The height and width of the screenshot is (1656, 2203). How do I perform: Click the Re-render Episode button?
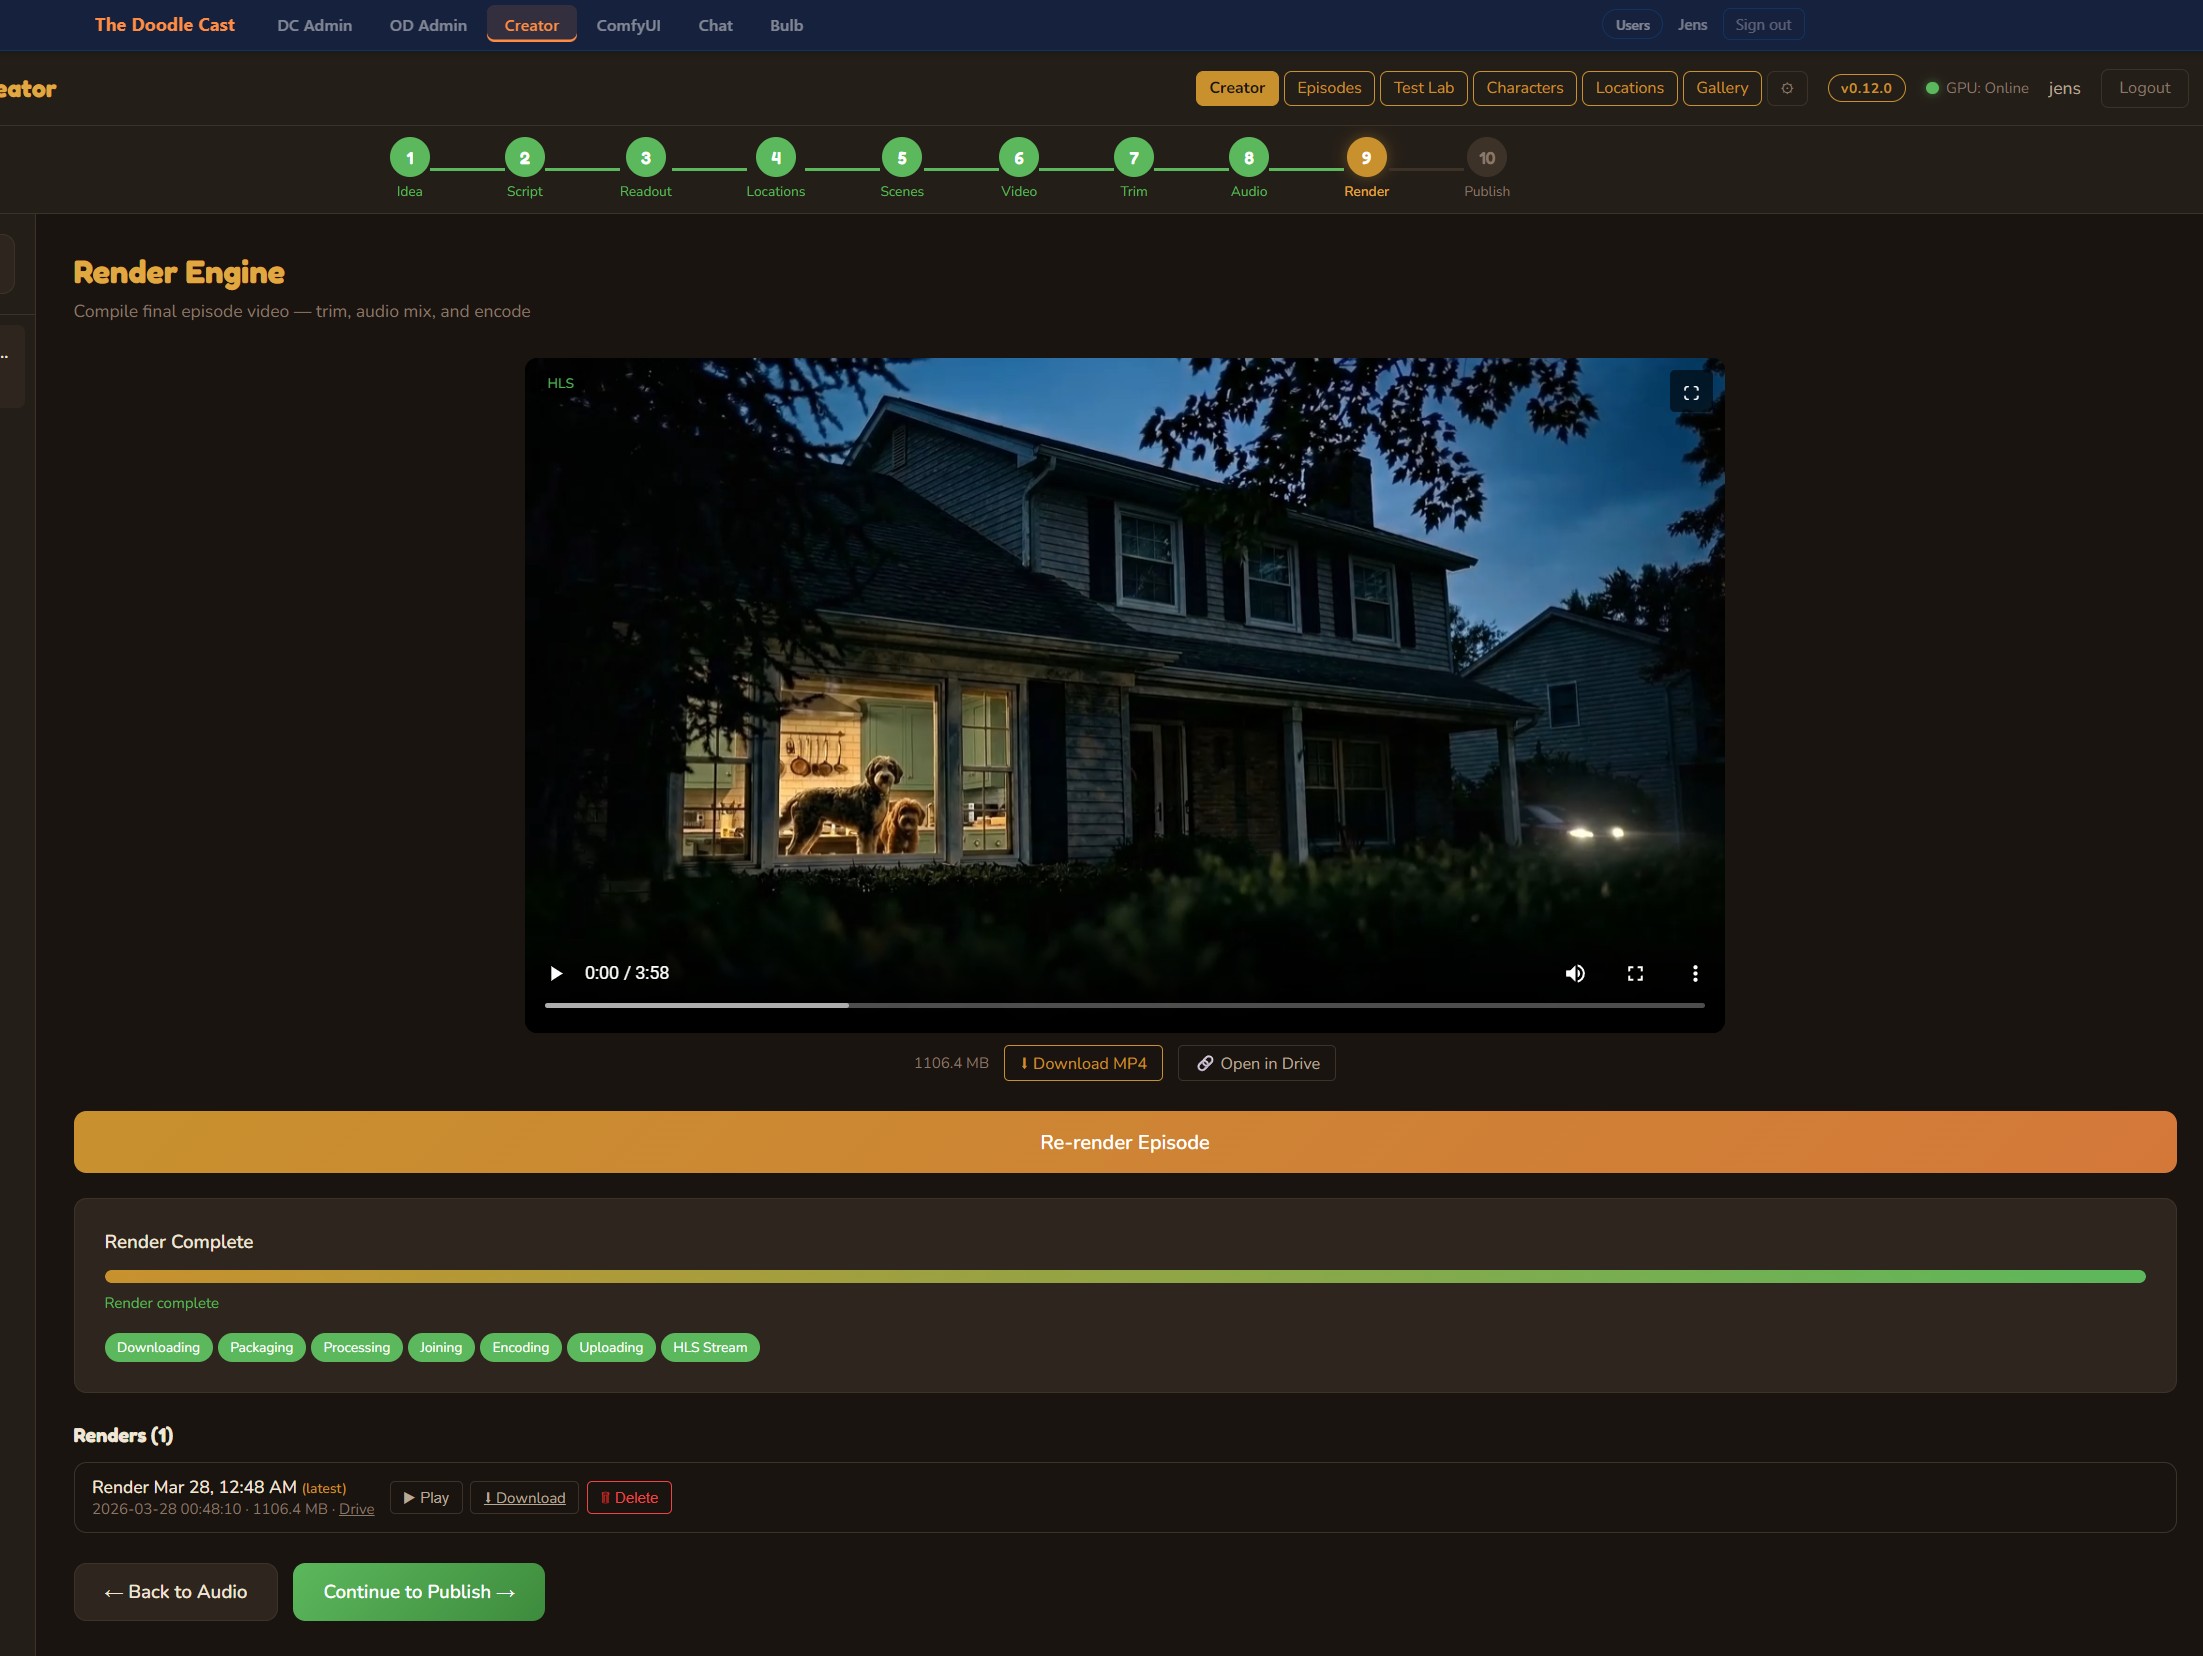pyautogui.click(x=1124, y=1142)
